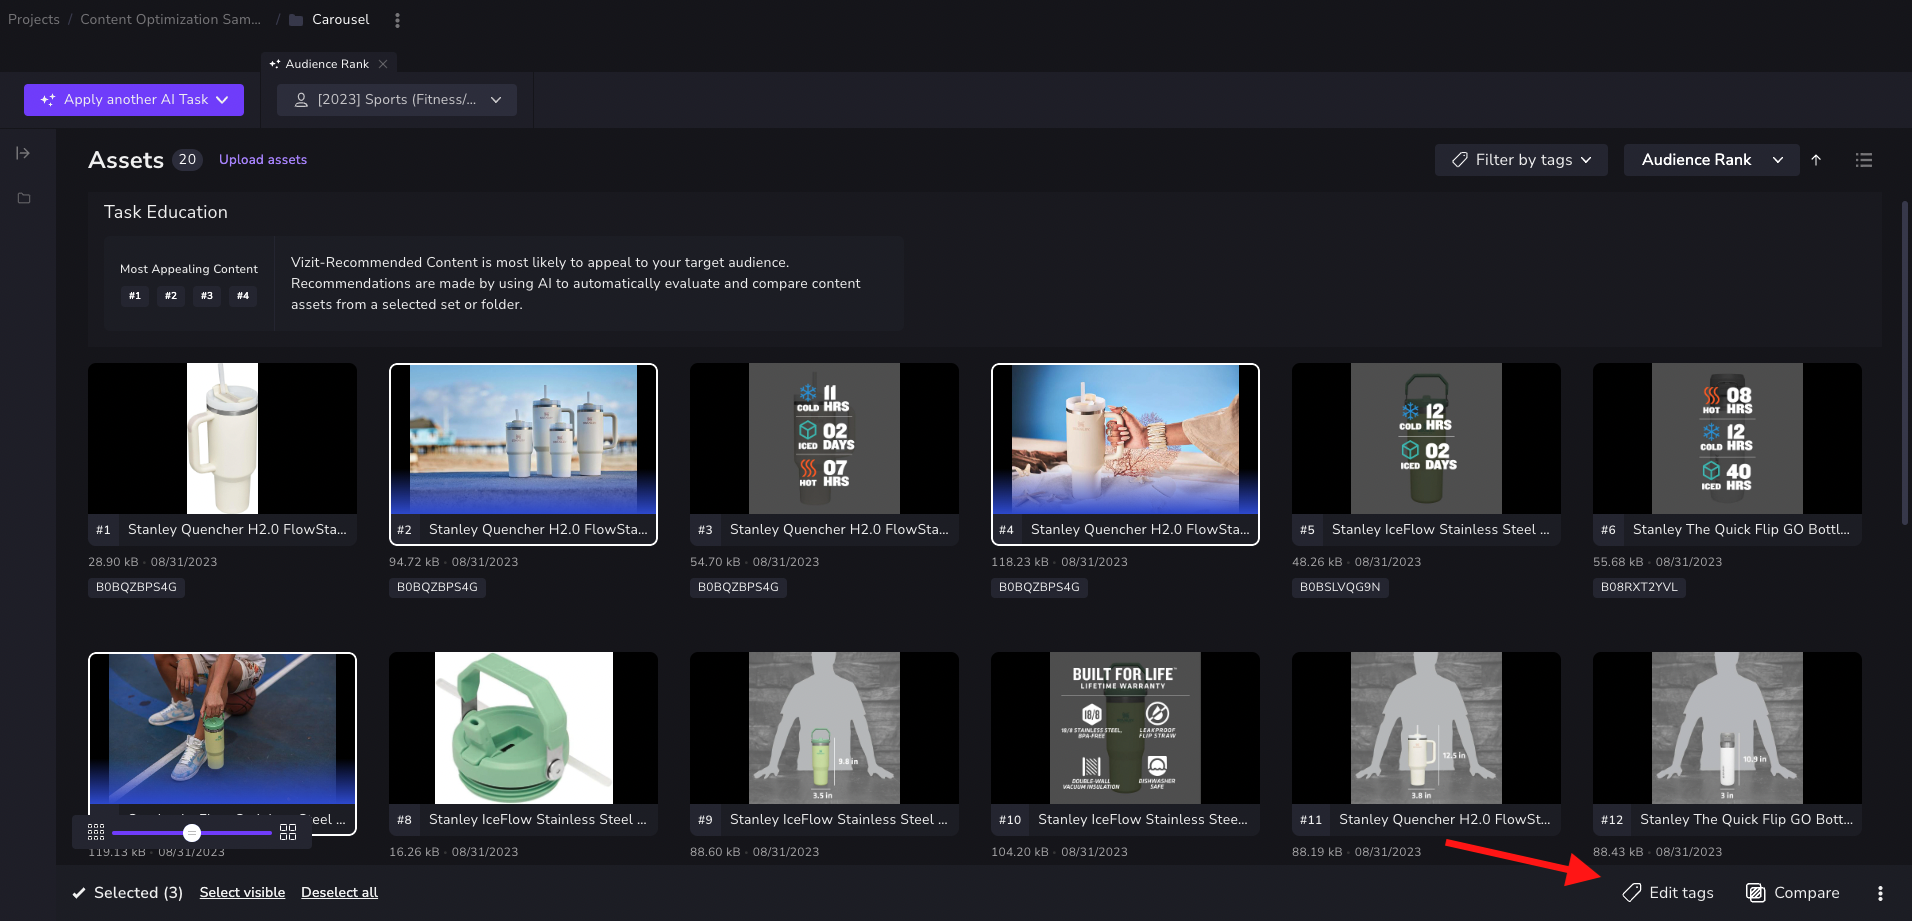Go to Projects breadcrumb
This screenshot has width=1912, height=921.
click(34, 20)
